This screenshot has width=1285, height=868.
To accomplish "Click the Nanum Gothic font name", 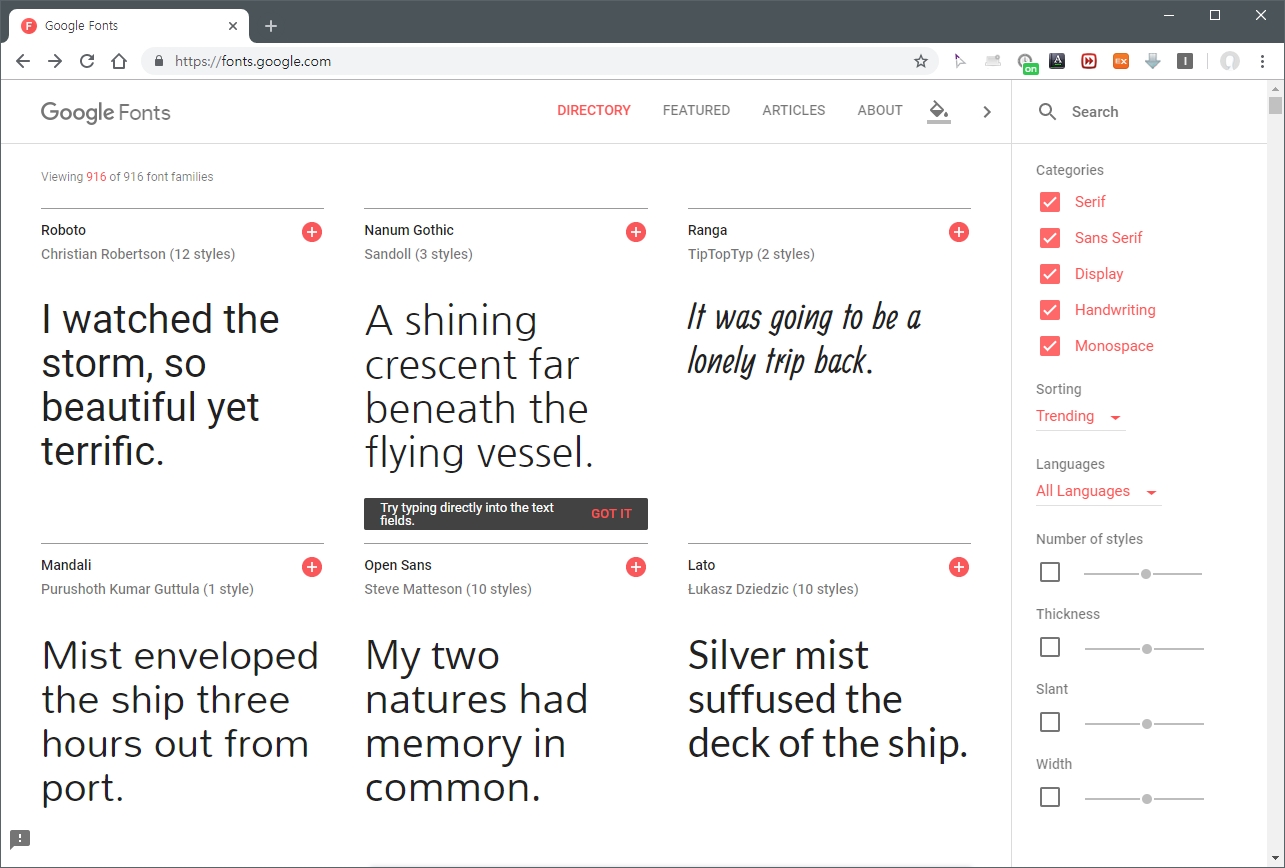I will point(409,230).
